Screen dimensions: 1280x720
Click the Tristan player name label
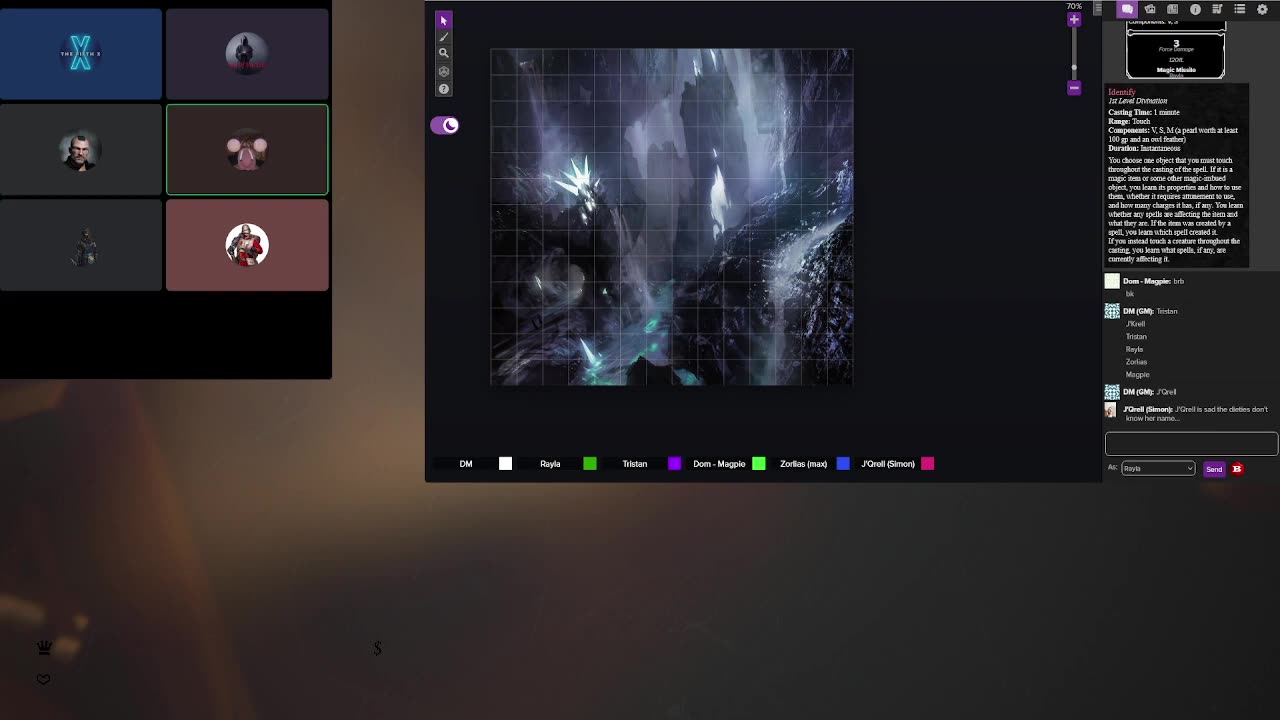pyautogui.click(x=635, y=464)
